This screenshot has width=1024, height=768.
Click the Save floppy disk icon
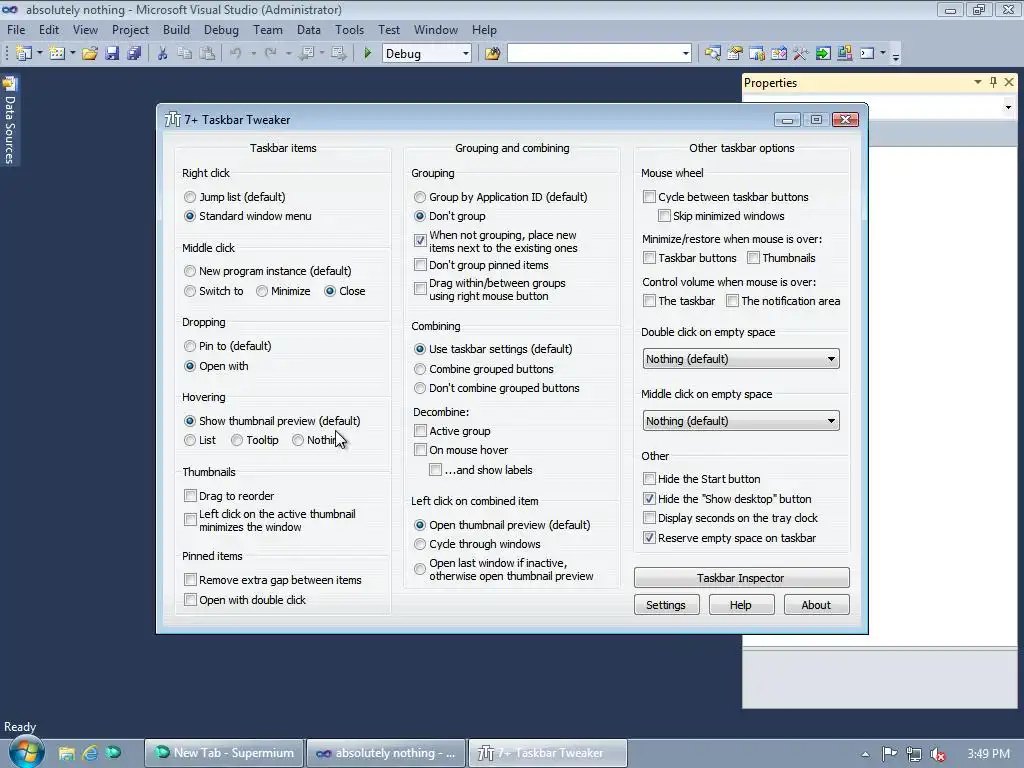[x=112, y=54]
